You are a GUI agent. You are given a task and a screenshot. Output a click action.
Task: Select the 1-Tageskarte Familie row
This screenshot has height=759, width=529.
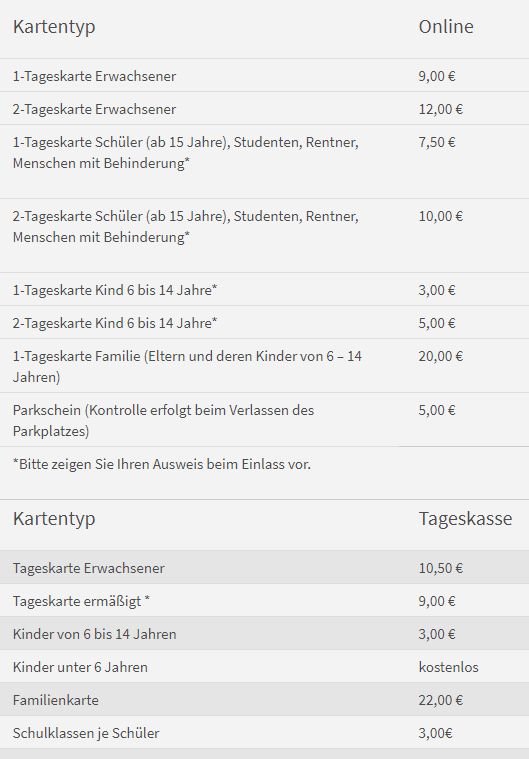[x=264, y=365]
